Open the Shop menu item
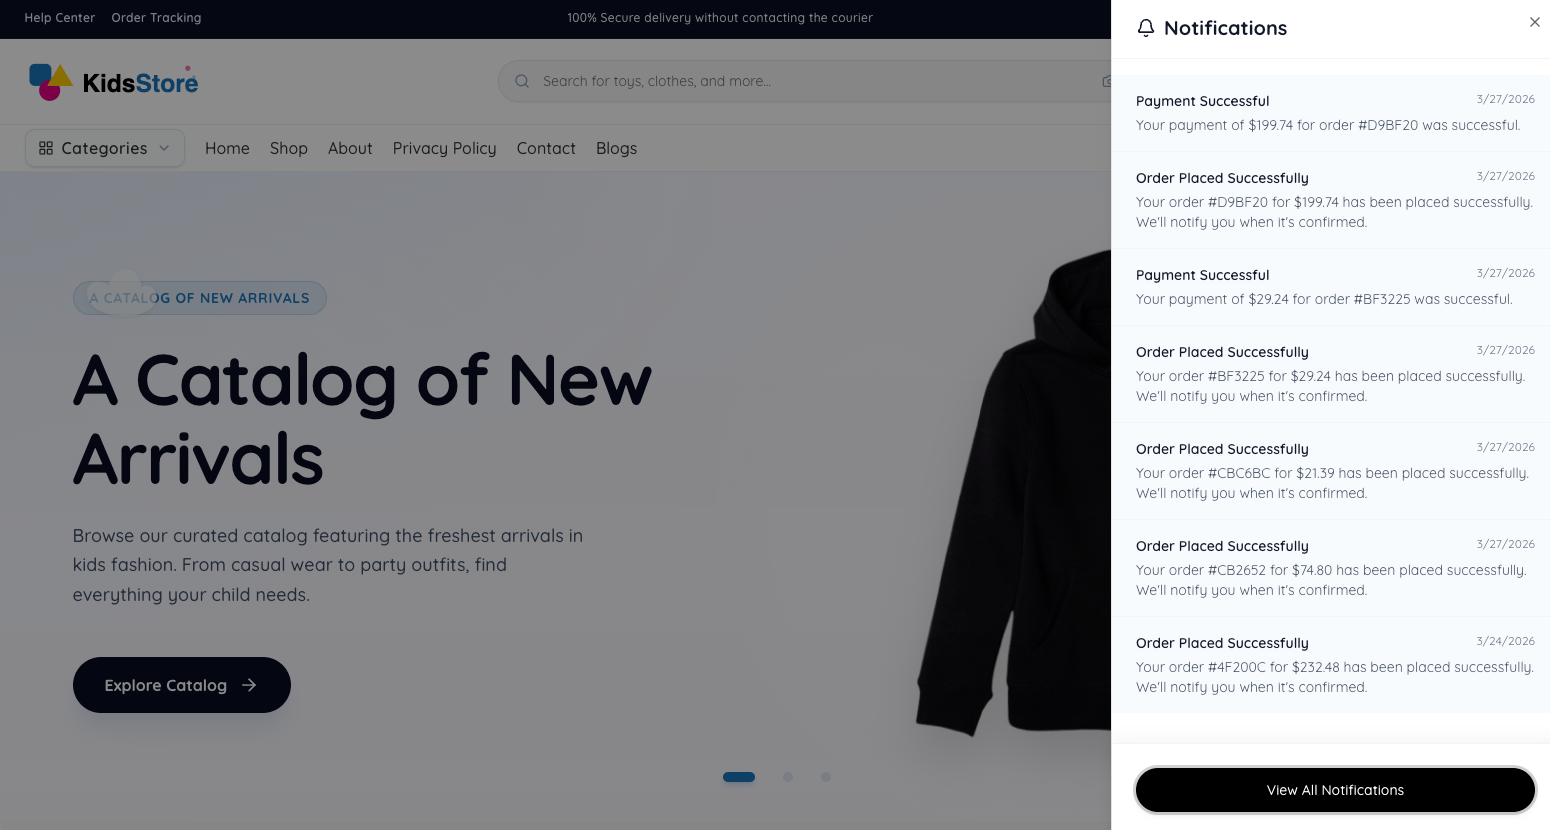Image resolution: width=1550 pixels, height=830 pixels. pos(288,148)
